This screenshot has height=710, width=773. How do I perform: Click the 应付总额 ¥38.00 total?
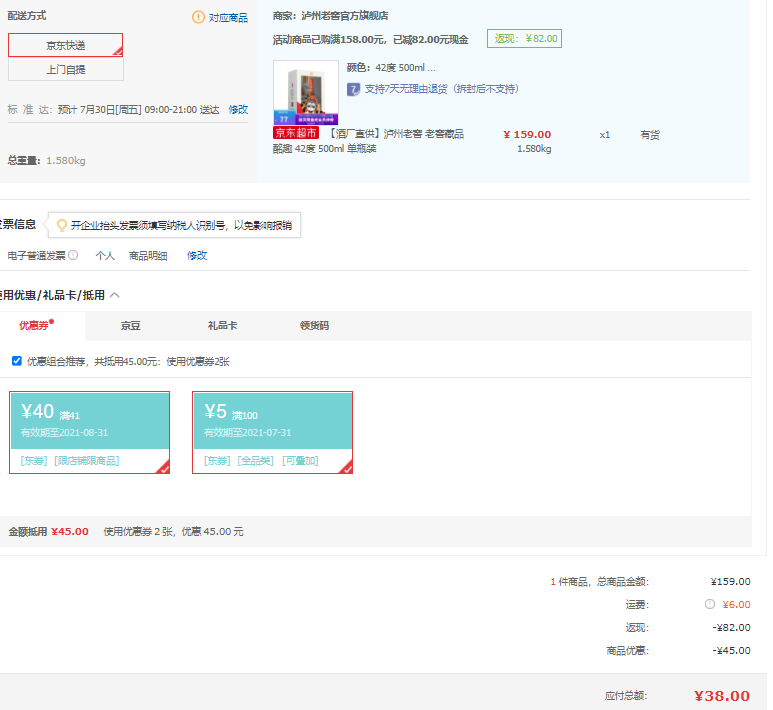(x=722, y=696)
